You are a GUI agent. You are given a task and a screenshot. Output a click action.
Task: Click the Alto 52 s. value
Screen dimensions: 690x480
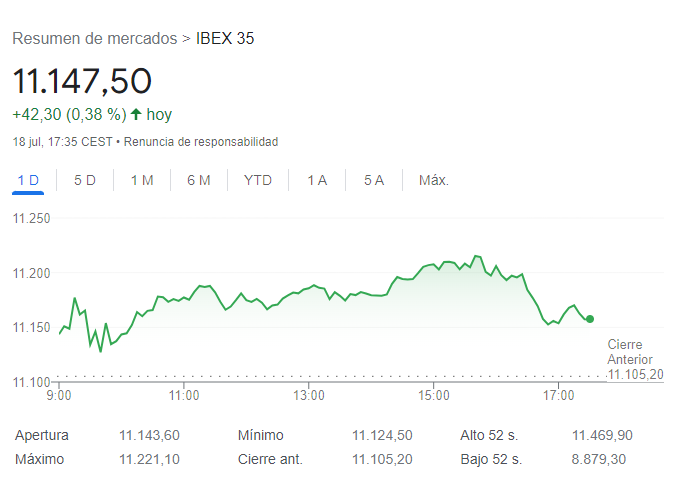(x=602, y=435)
